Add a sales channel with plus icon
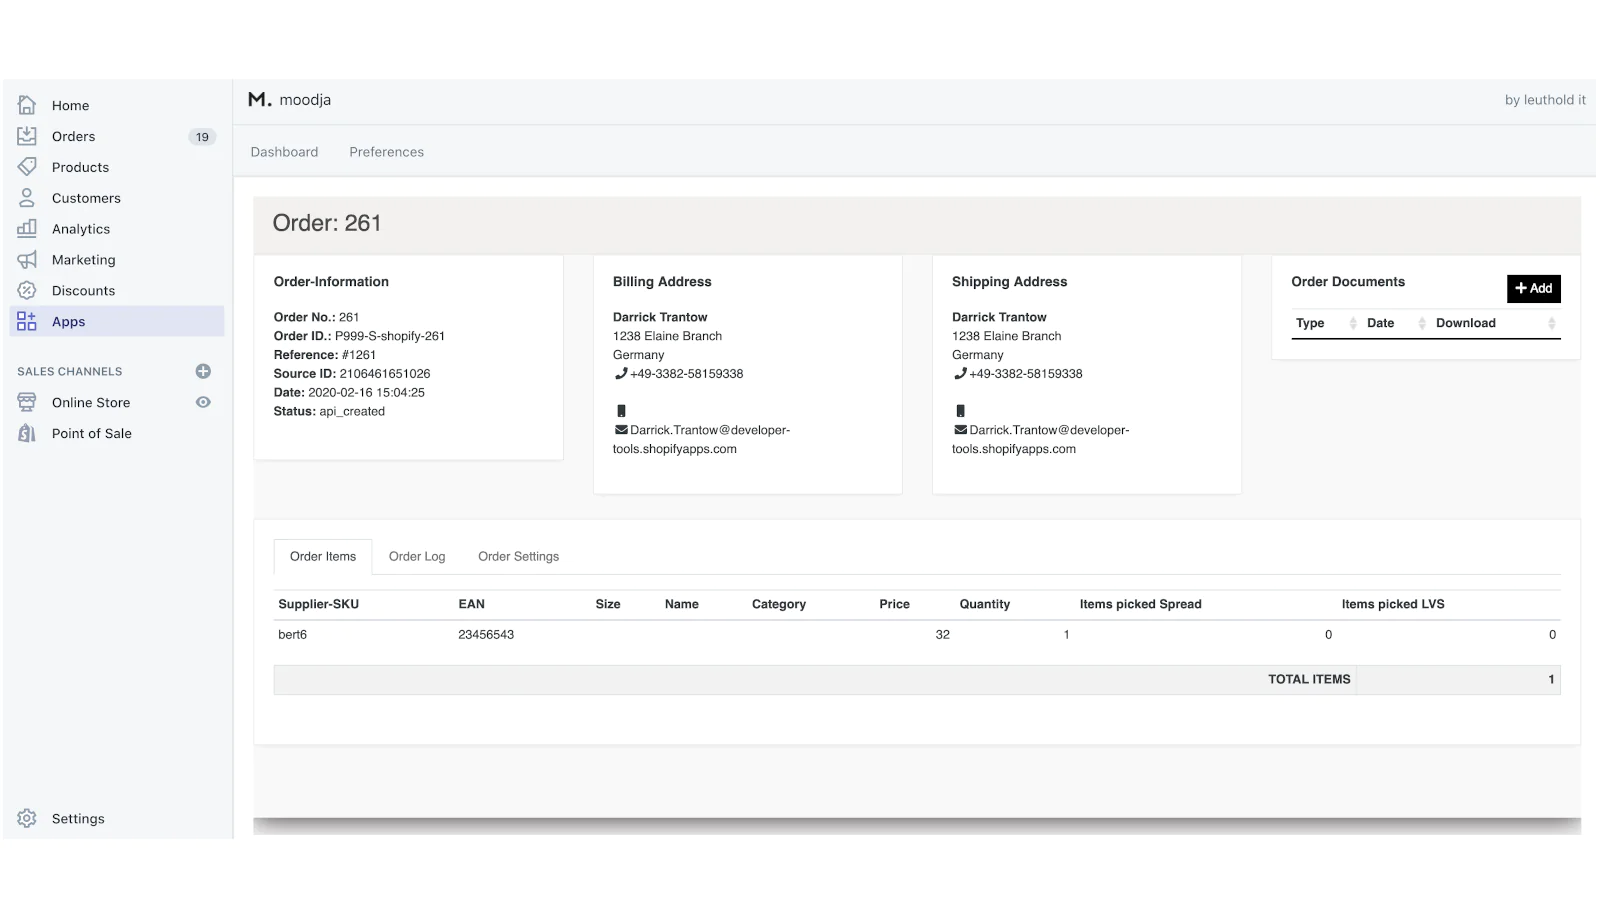The width and height of the screenshot is (1600, 900). click(203, 372)
